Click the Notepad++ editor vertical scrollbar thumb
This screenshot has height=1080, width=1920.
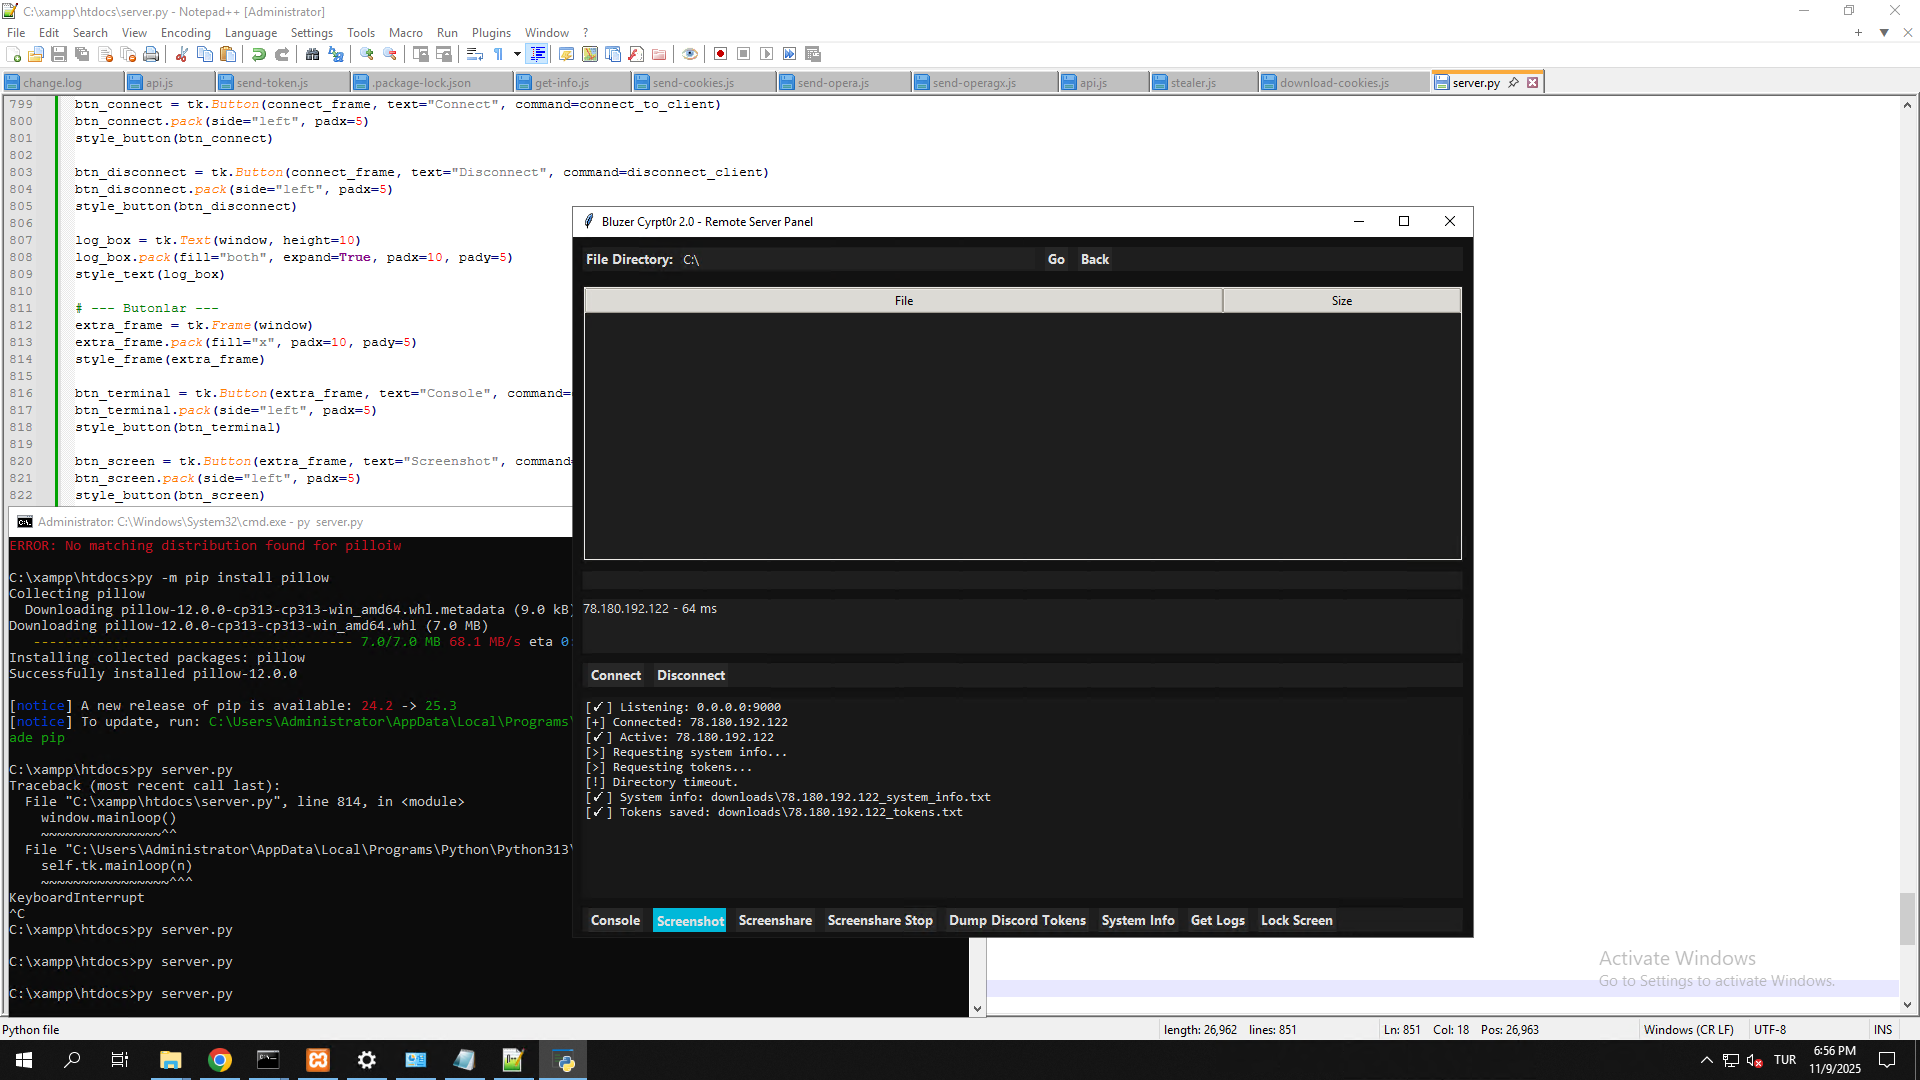tap(1907, 918)
